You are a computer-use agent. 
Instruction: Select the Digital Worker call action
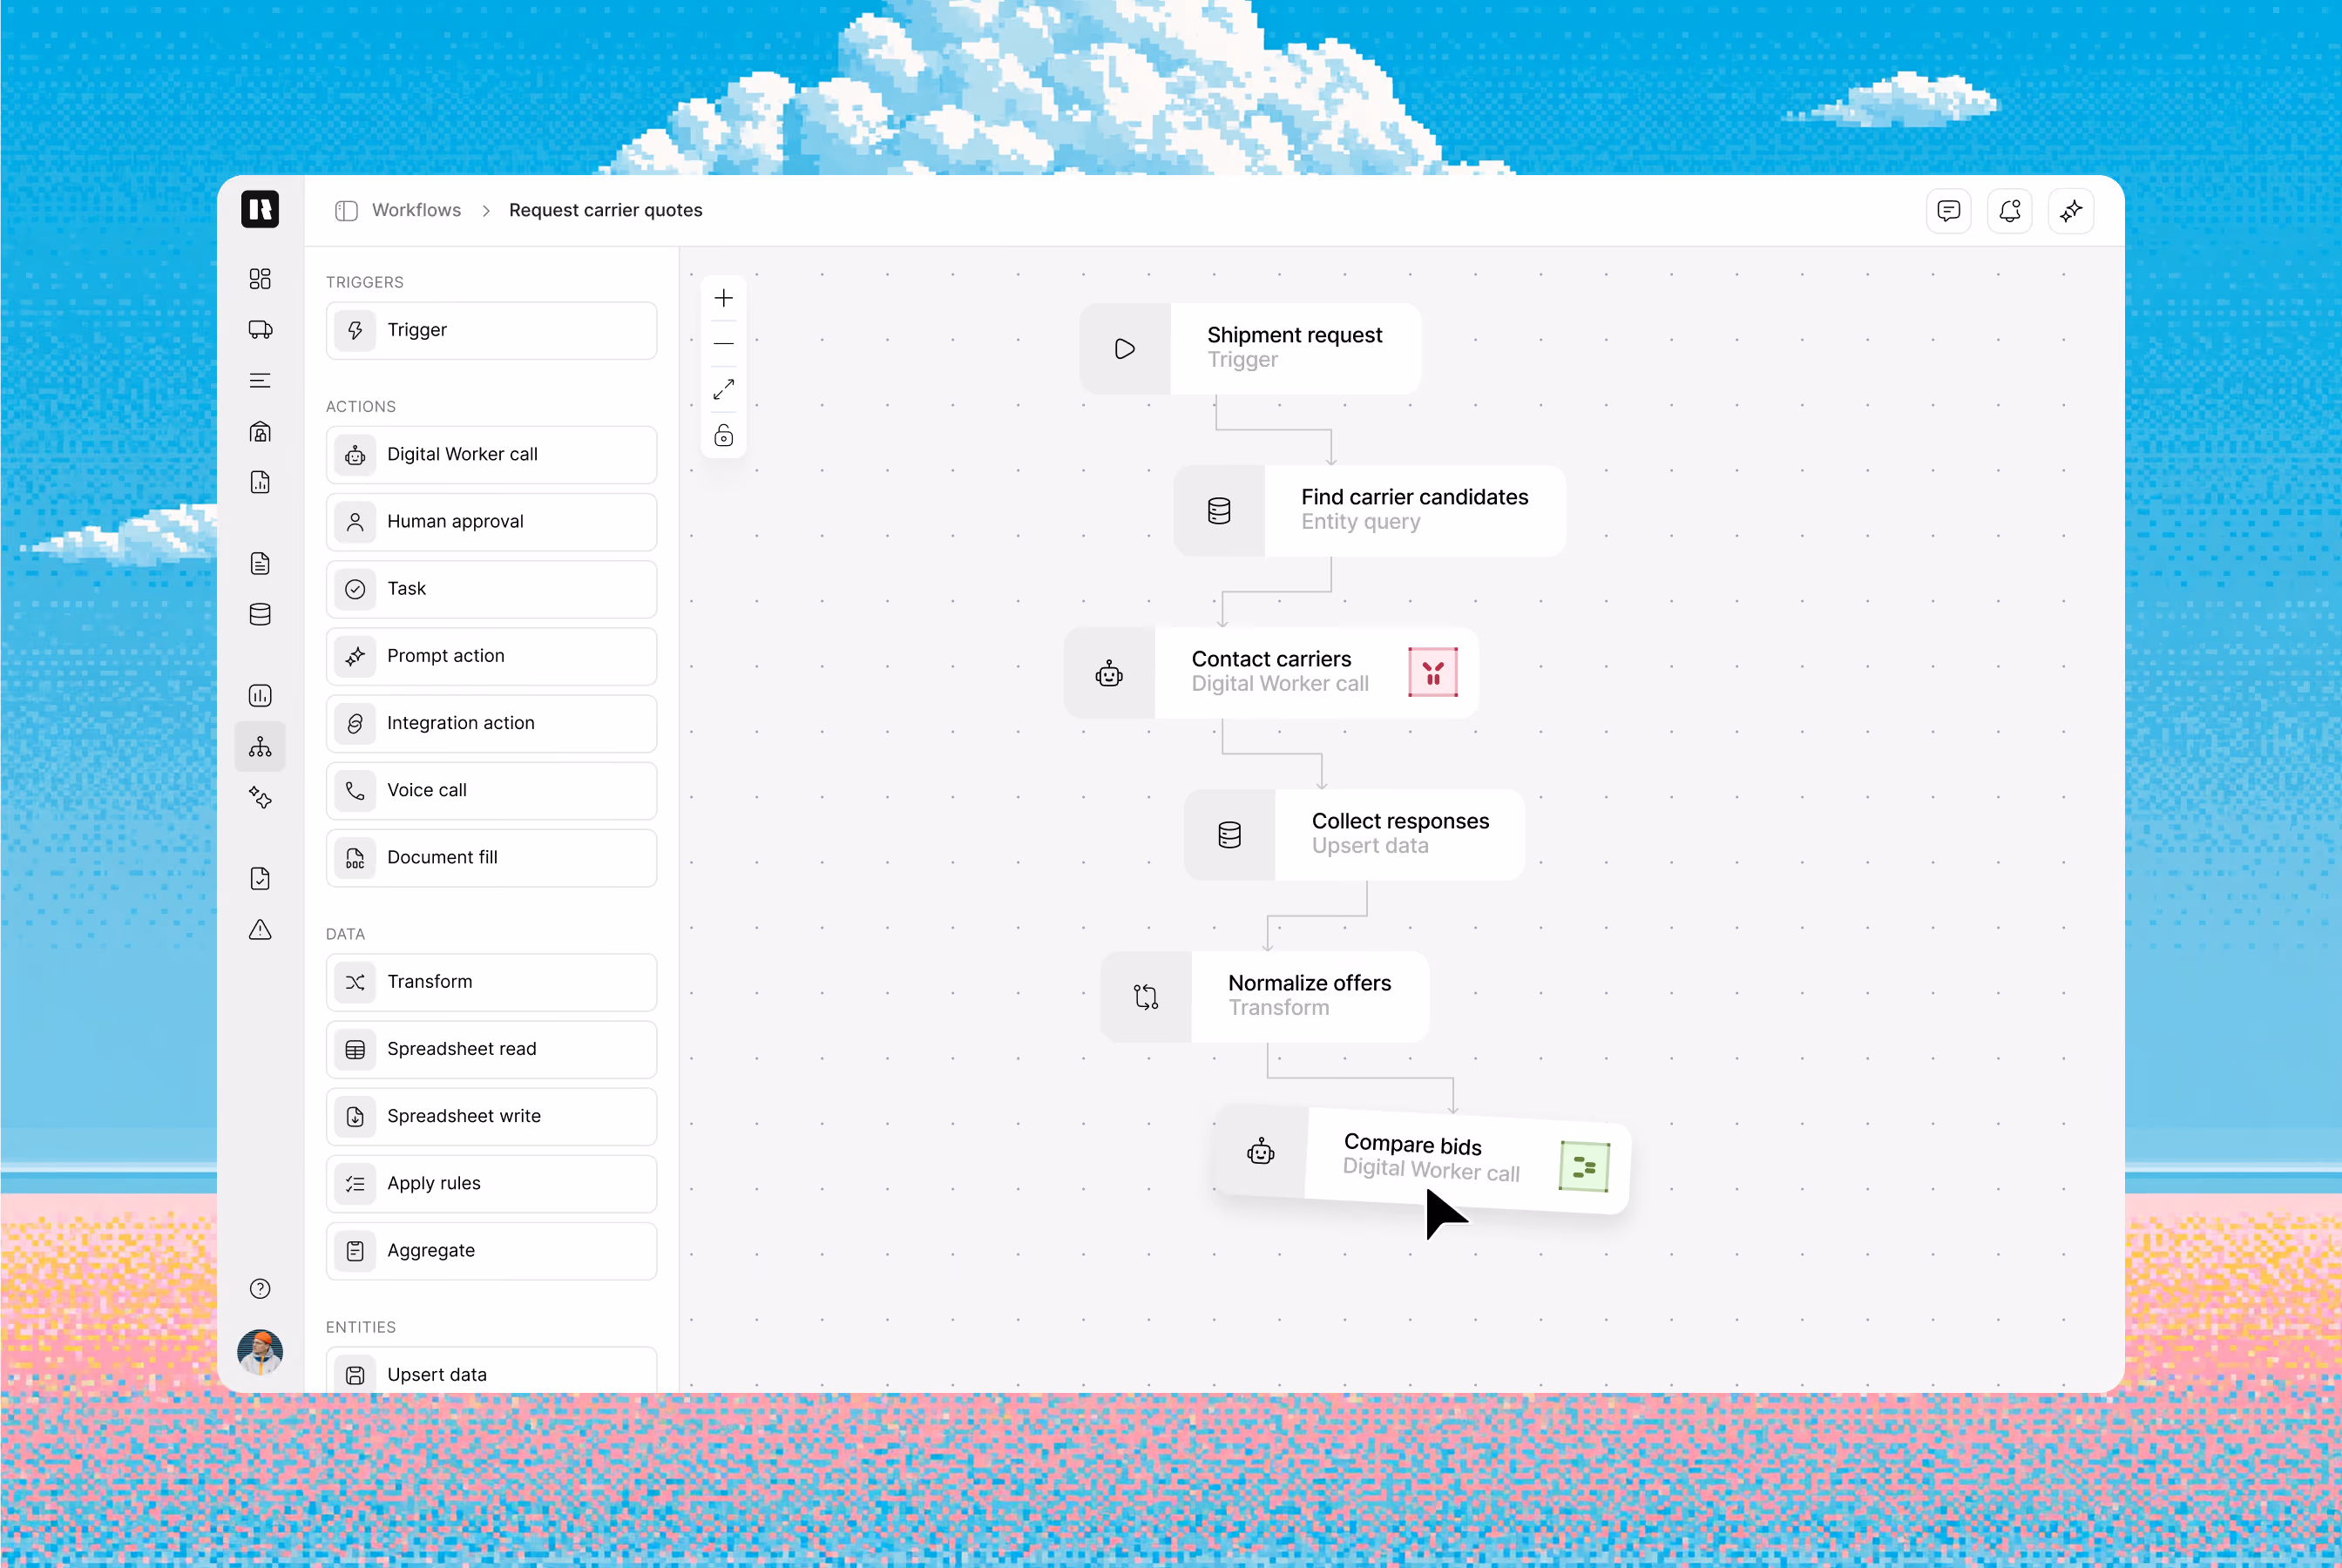(491, 454)
